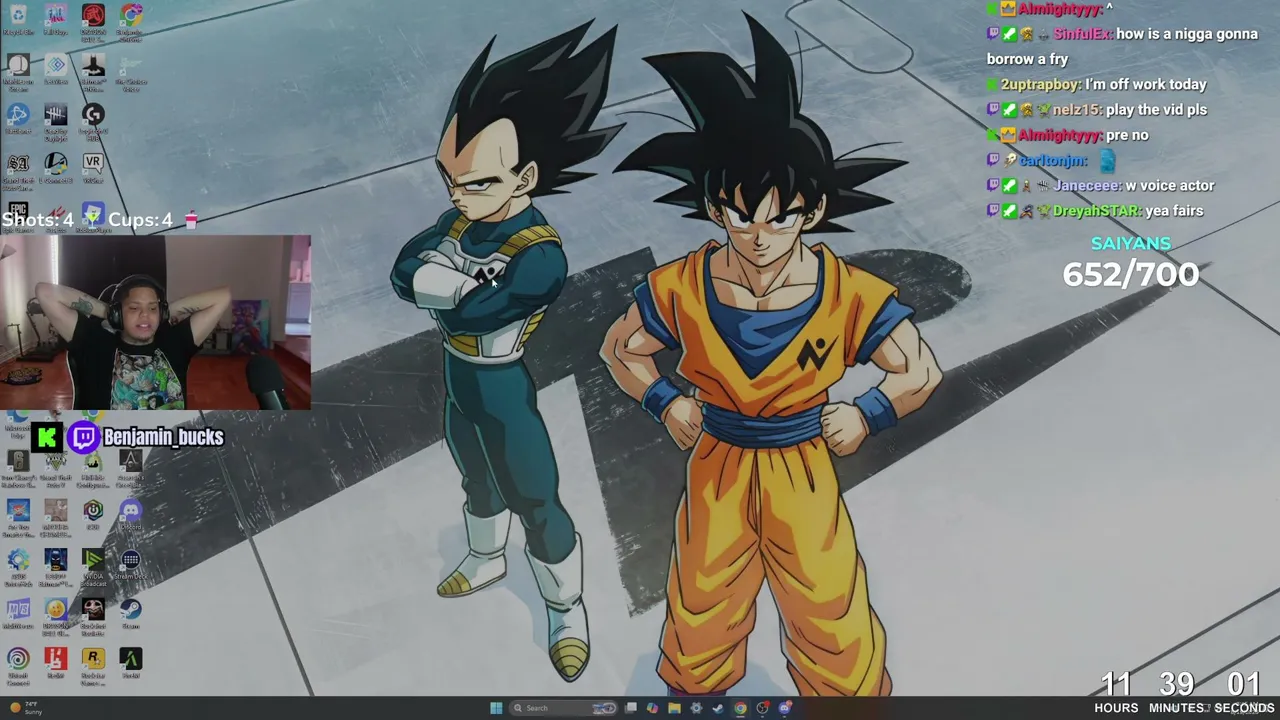Image resolution: width=1280 pixels, height=720 pixels.
Task: Open the iCUE desktop shortcut
Action: coord(93,515)
